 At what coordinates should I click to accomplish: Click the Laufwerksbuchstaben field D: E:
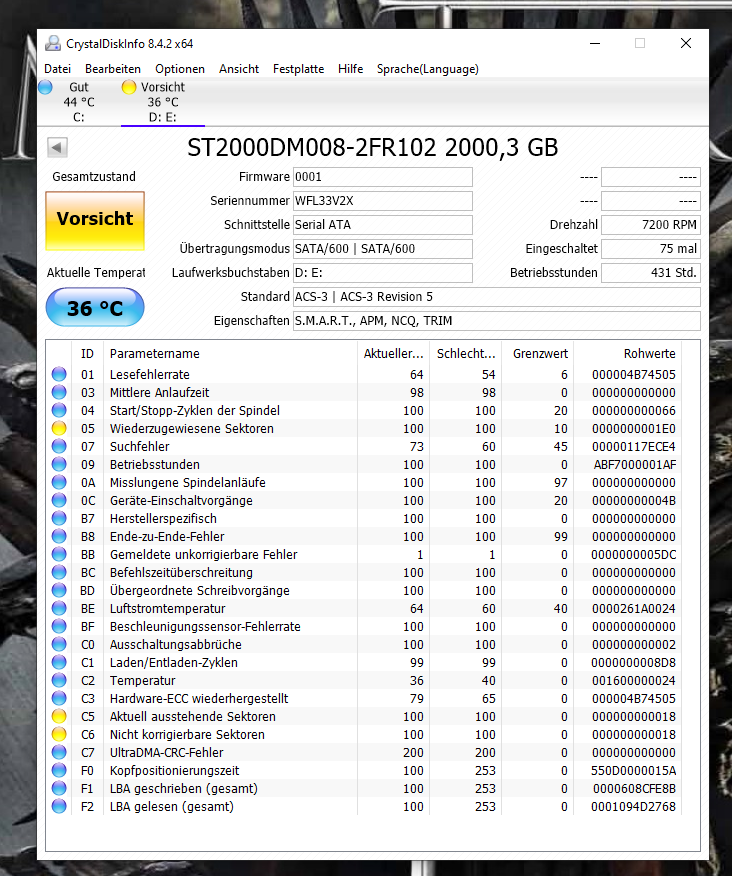[383, 273]
